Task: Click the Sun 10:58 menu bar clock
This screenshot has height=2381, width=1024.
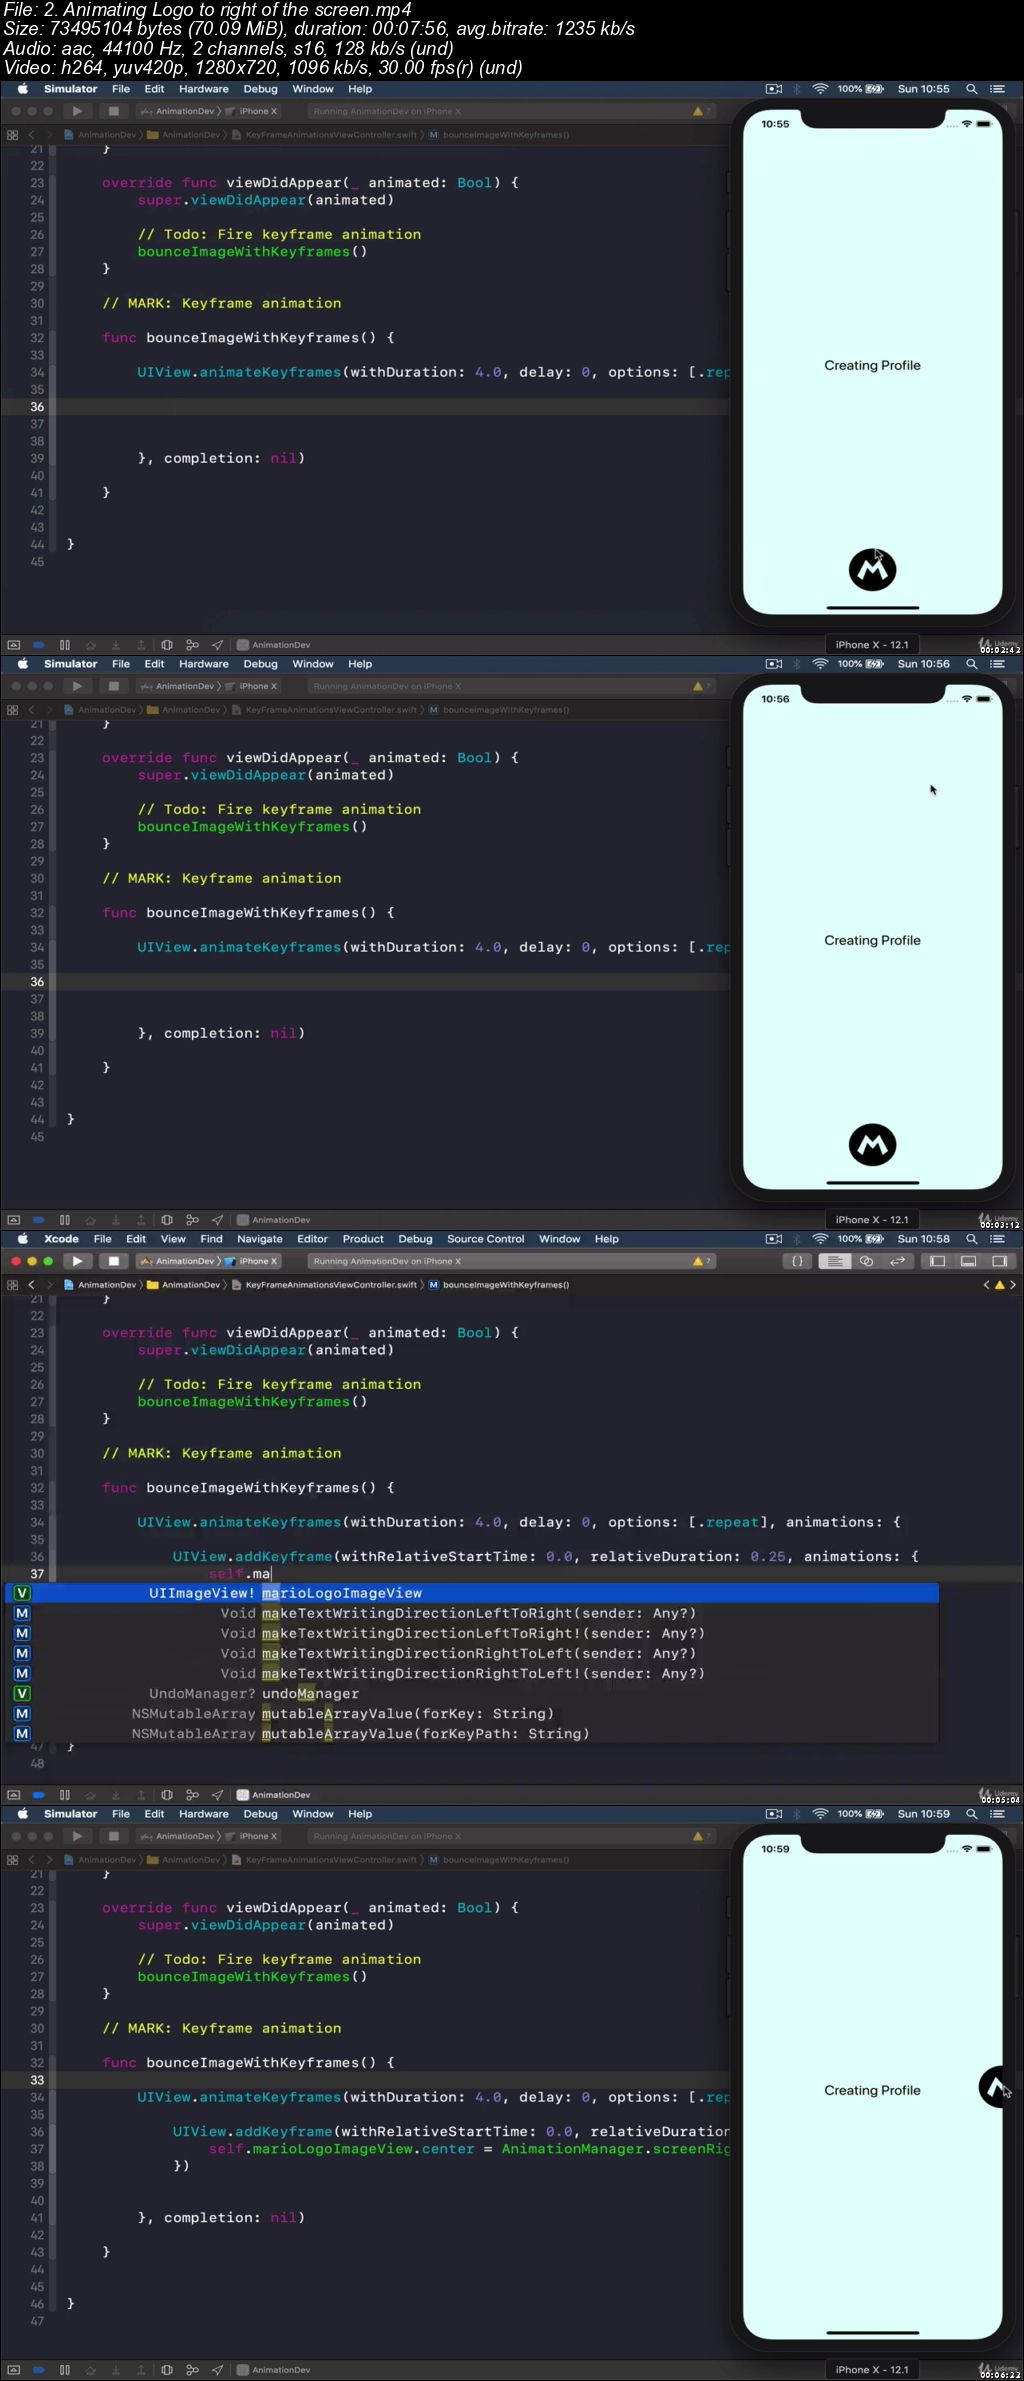Action: [923, 1239]
